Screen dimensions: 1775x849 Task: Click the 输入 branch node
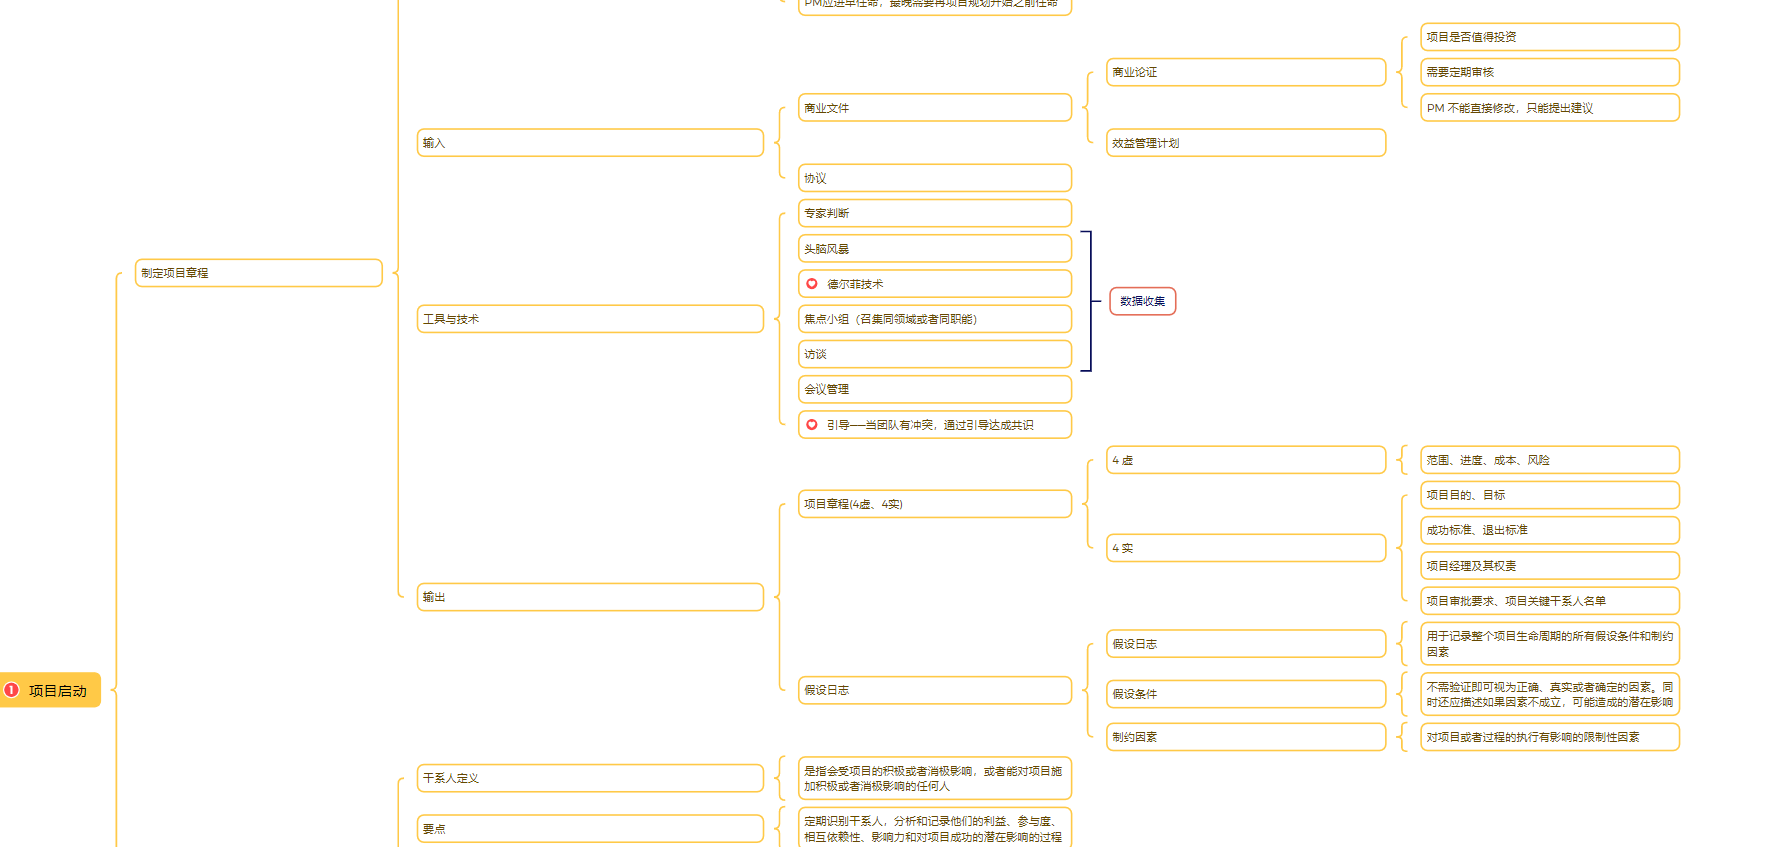pos(589,143)
